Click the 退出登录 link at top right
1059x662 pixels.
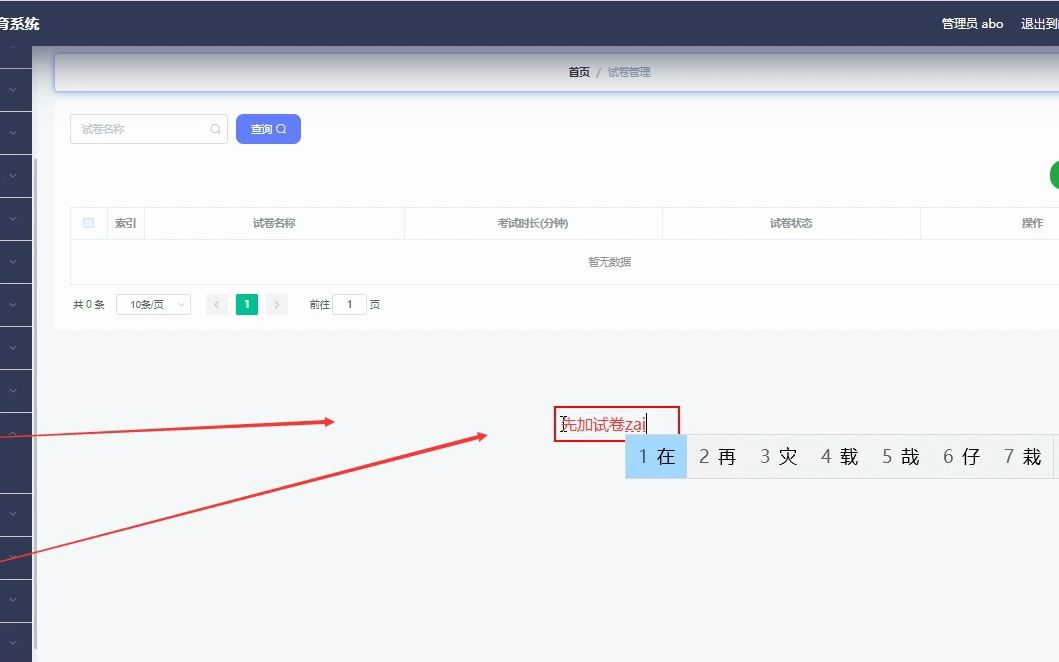1041,23
